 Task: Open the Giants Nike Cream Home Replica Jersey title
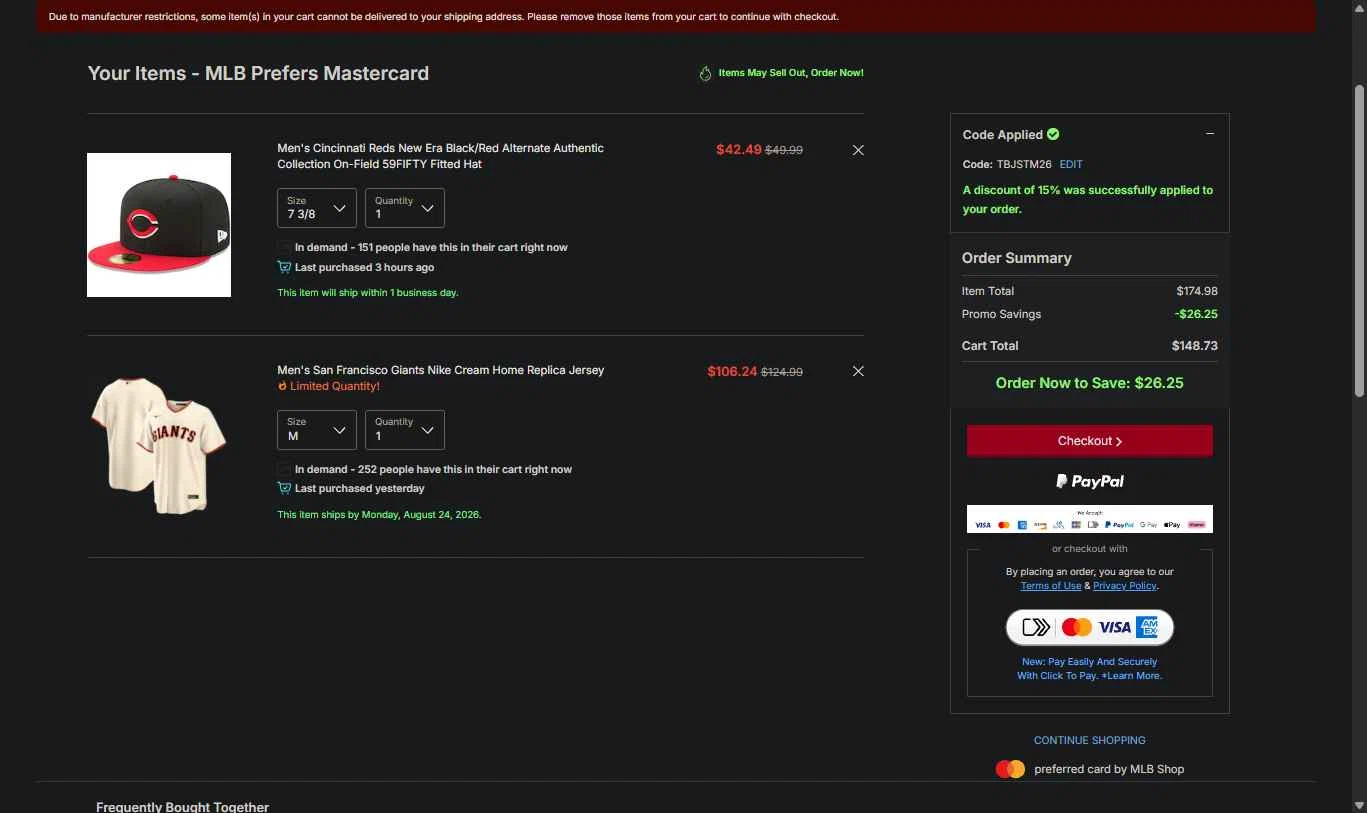pos(441,370)
